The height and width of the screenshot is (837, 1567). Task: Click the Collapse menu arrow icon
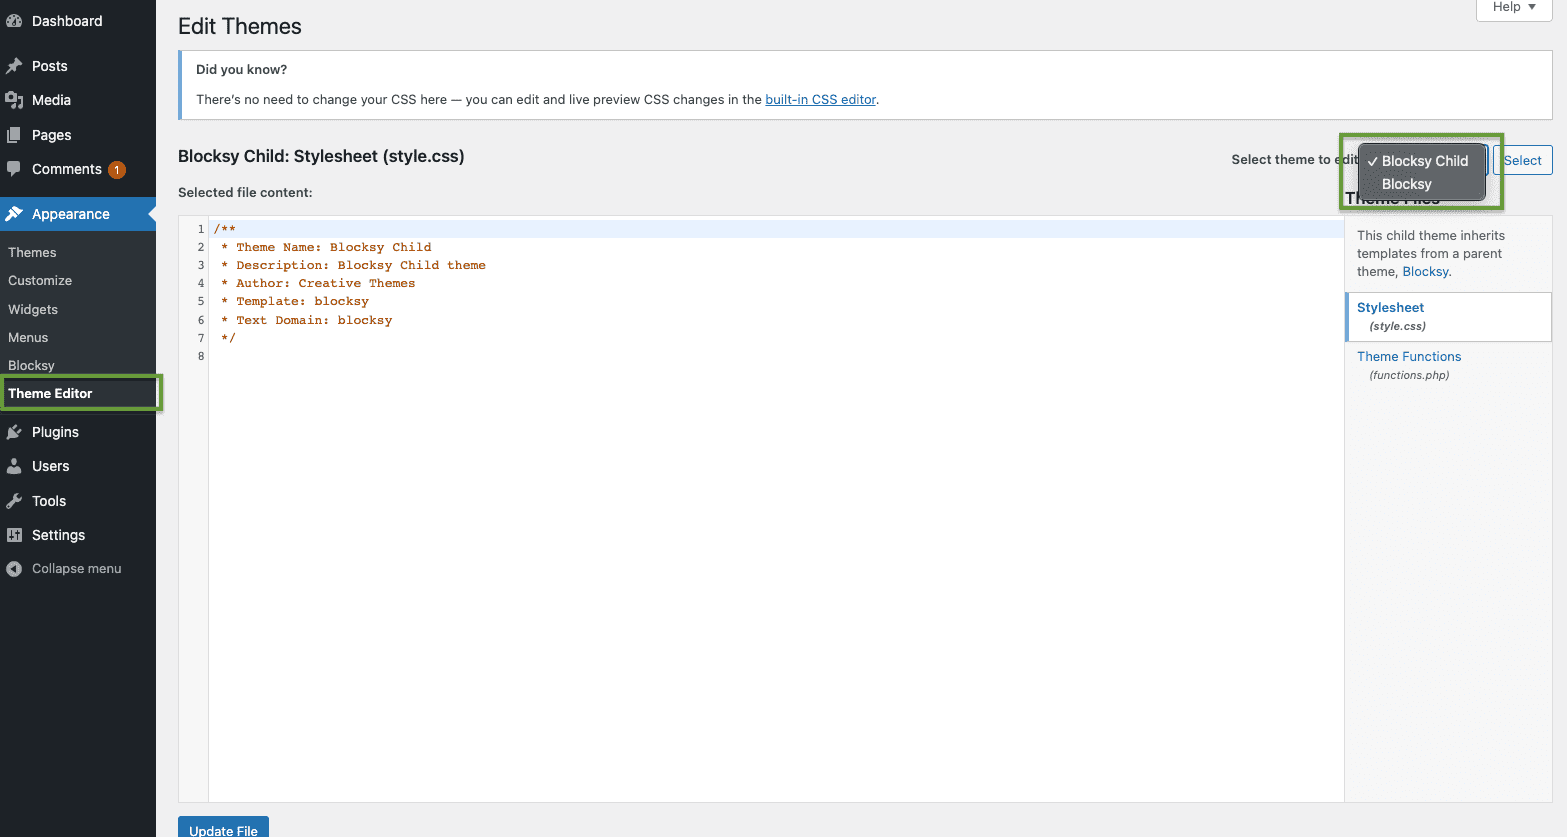point(14,569)
